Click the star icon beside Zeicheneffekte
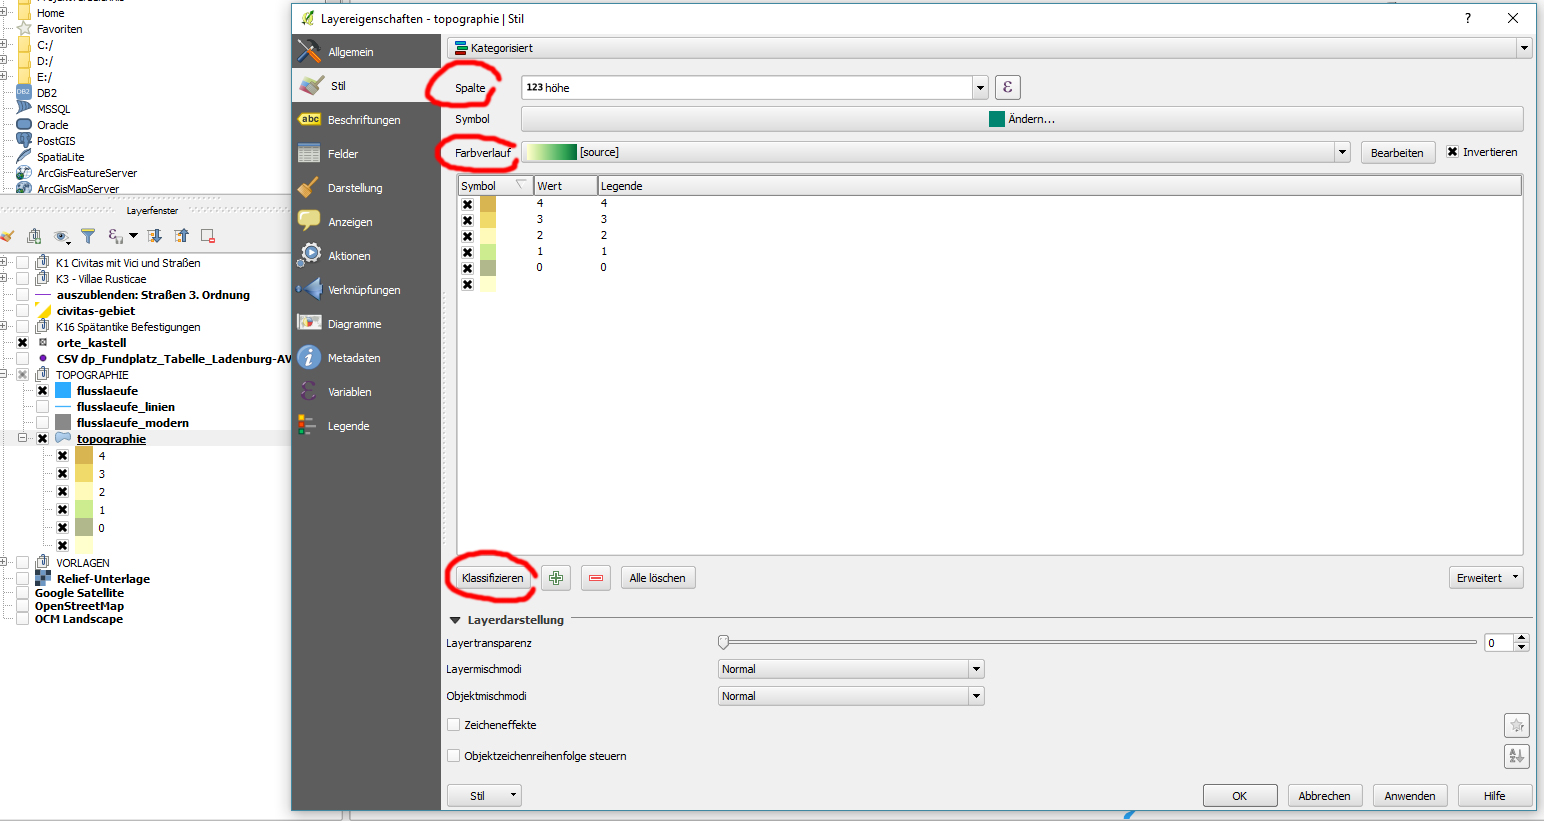This screenshot has width=1544, height=821. click(x=1517, y=725)
